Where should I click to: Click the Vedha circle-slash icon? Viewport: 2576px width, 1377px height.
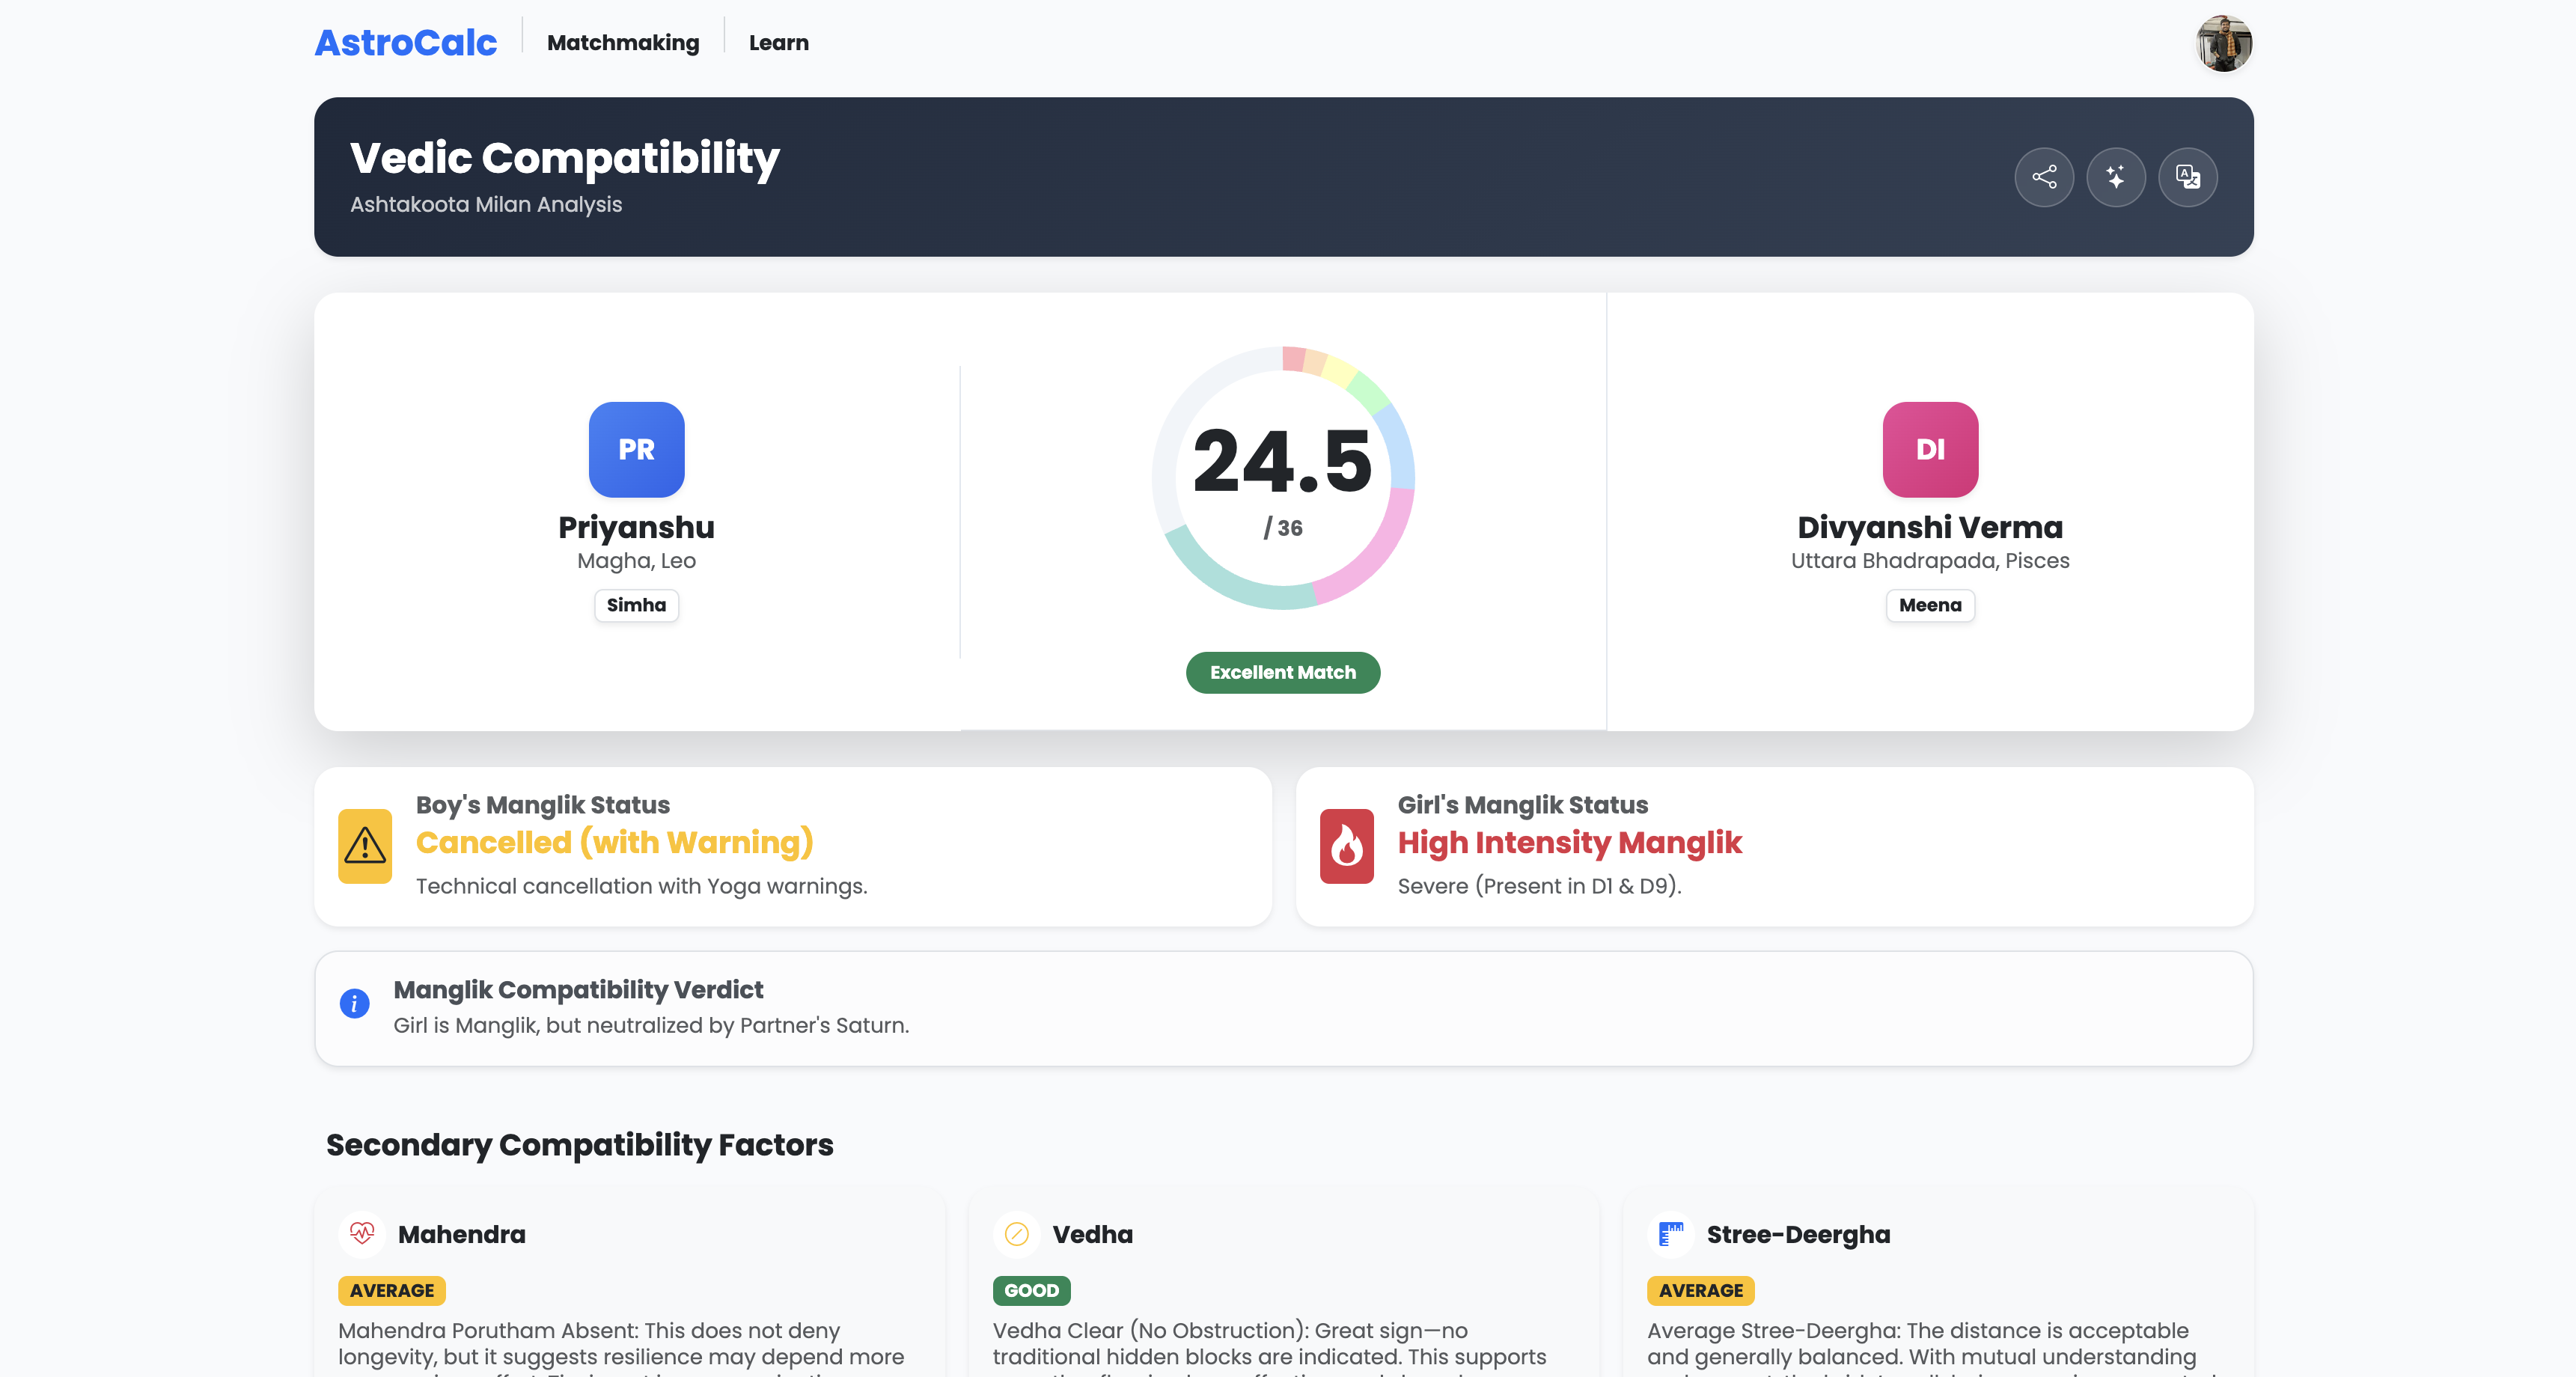1016,1234
